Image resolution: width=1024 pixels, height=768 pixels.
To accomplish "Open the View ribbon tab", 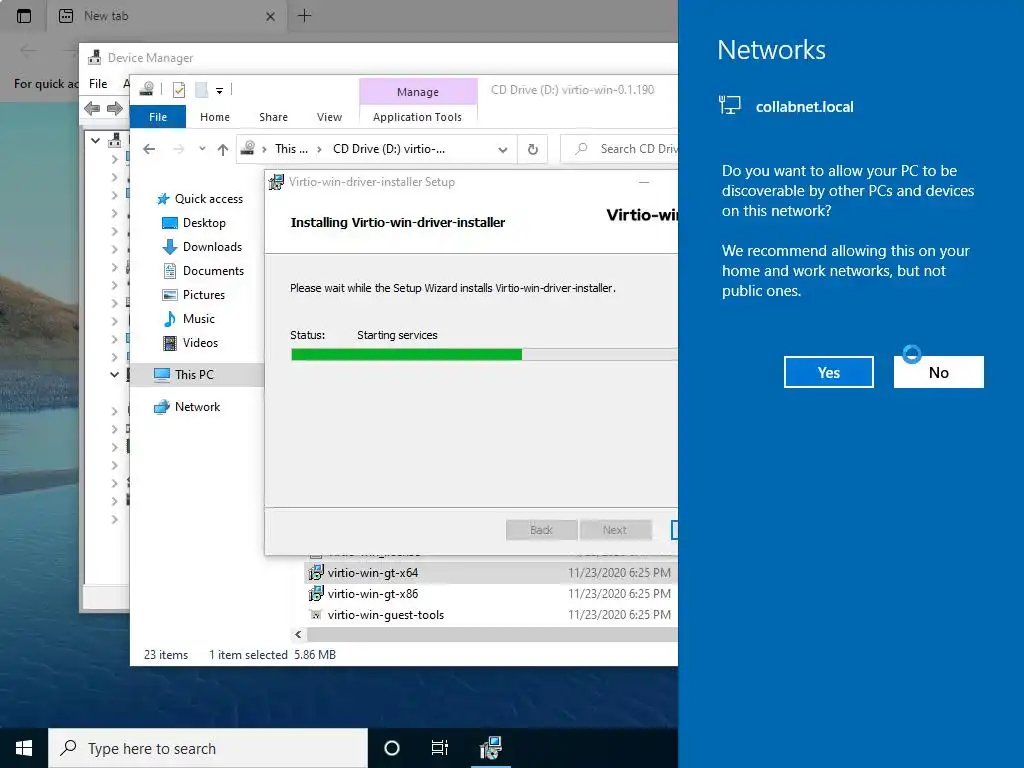I will click(329, 117).
